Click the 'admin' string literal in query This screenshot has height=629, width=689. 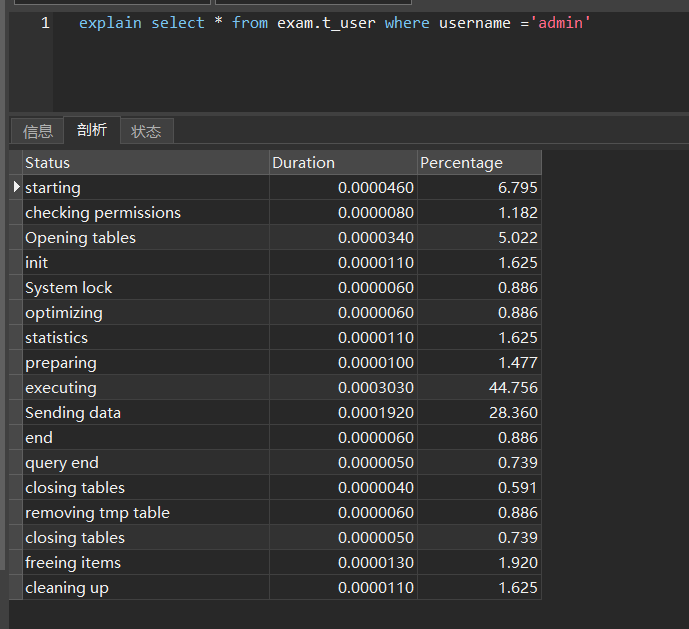(561, 22)
